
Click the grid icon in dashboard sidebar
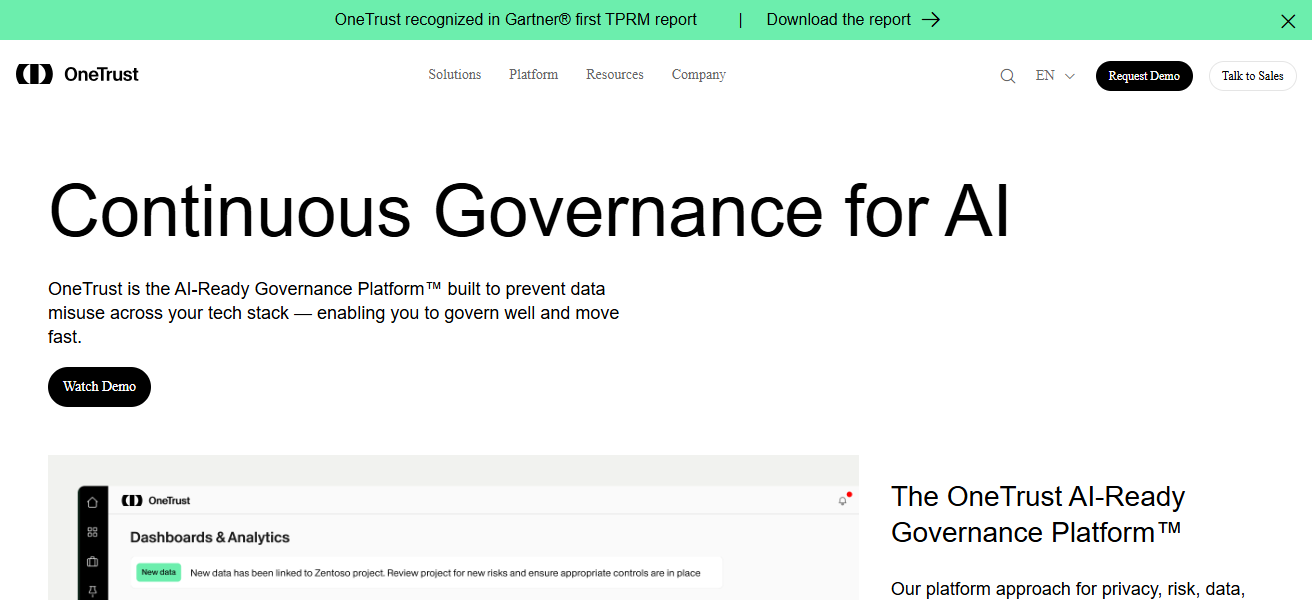(93, 532)
